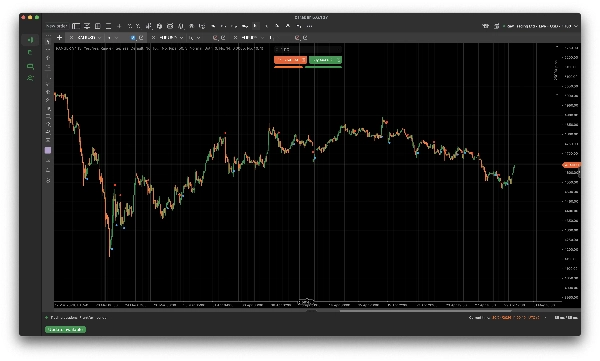Click the toolbar icon just left of the account selector
600x361 pixels.
coord(496,26)
